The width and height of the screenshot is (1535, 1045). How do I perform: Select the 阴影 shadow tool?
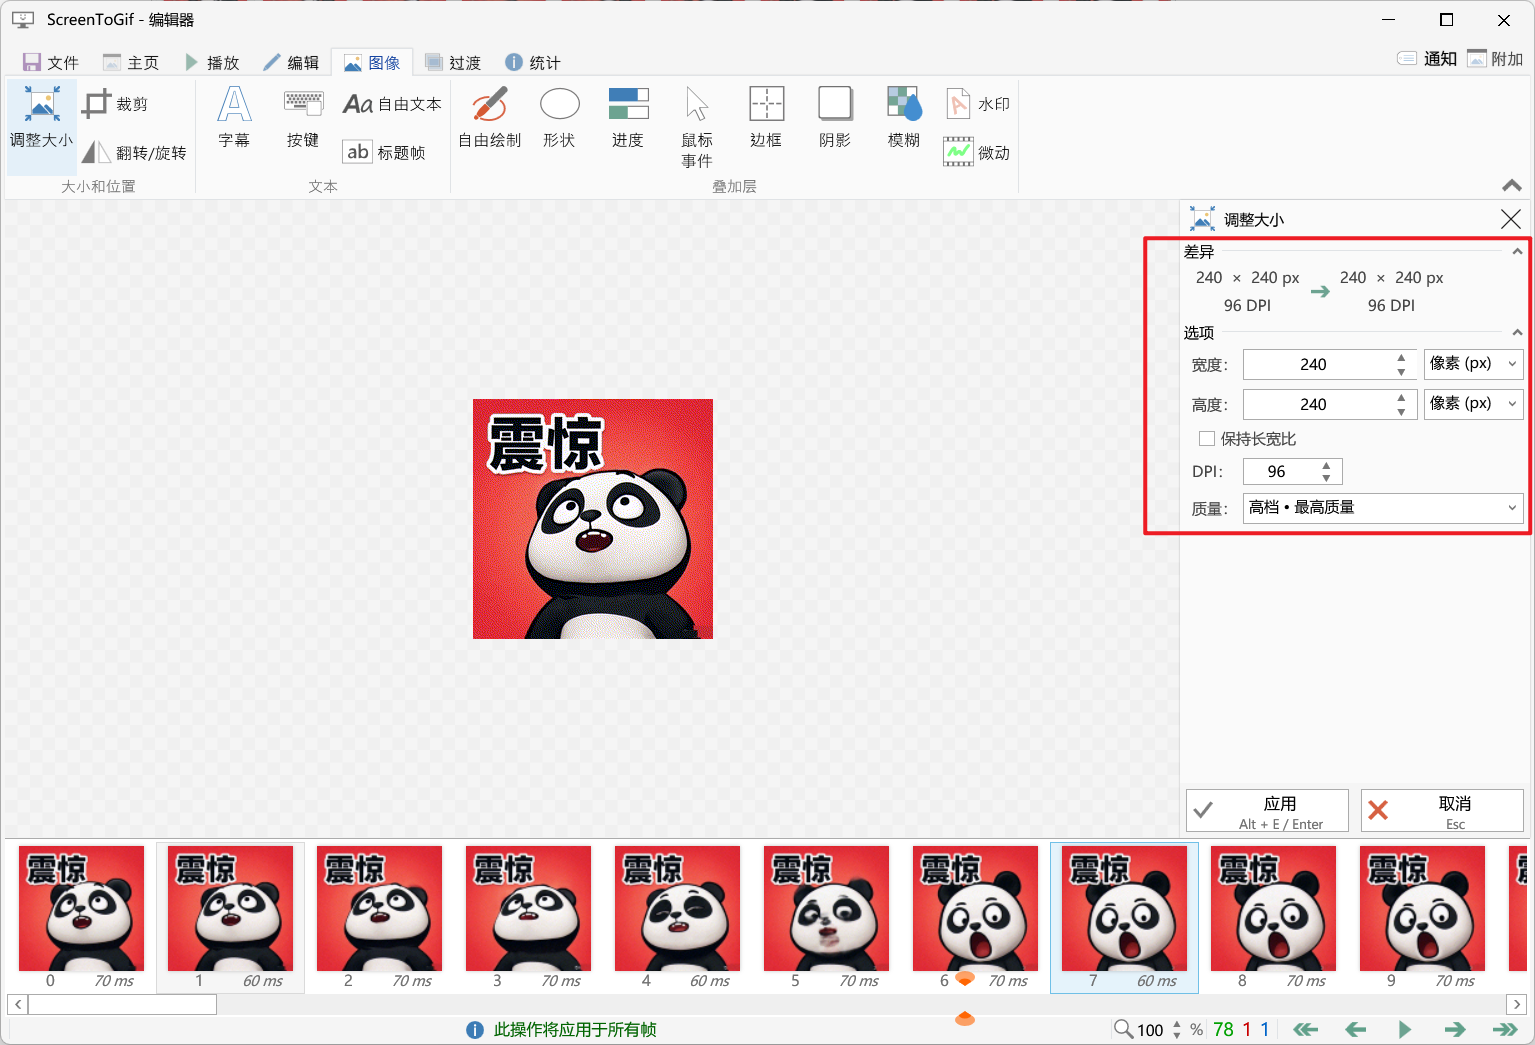tap(835, 118)
